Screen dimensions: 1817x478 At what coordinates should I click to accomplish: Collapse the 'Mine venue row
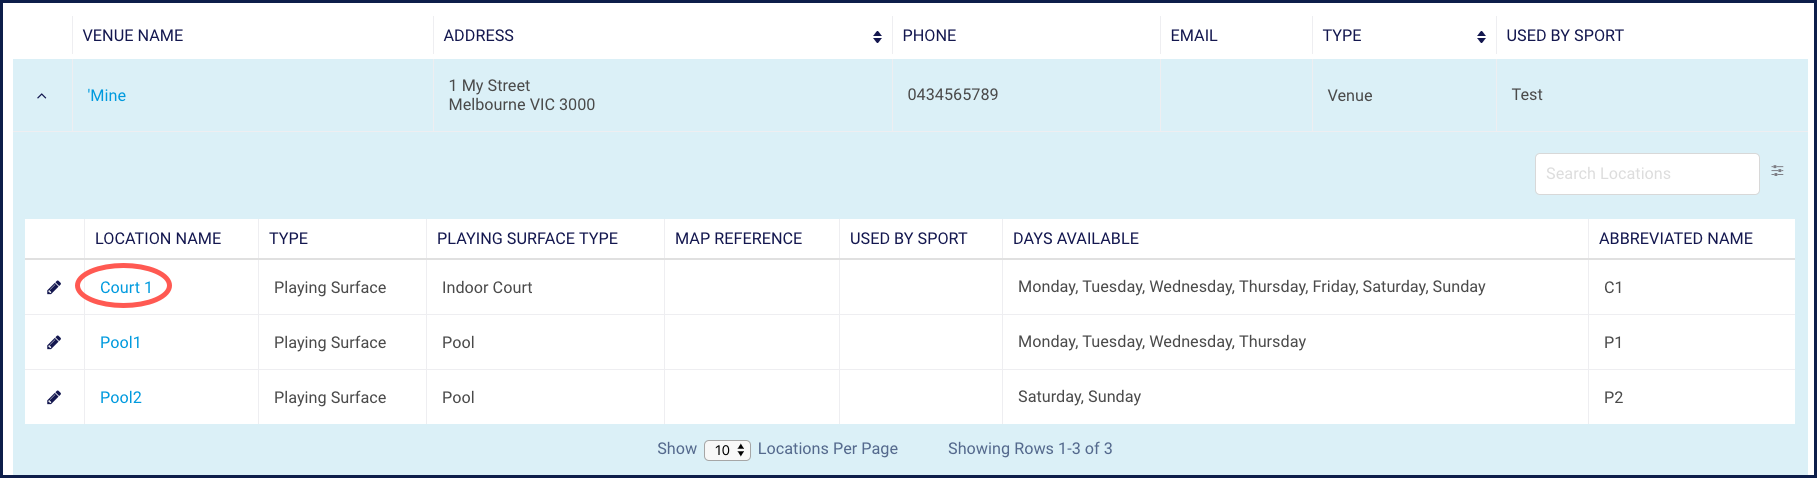42,96
